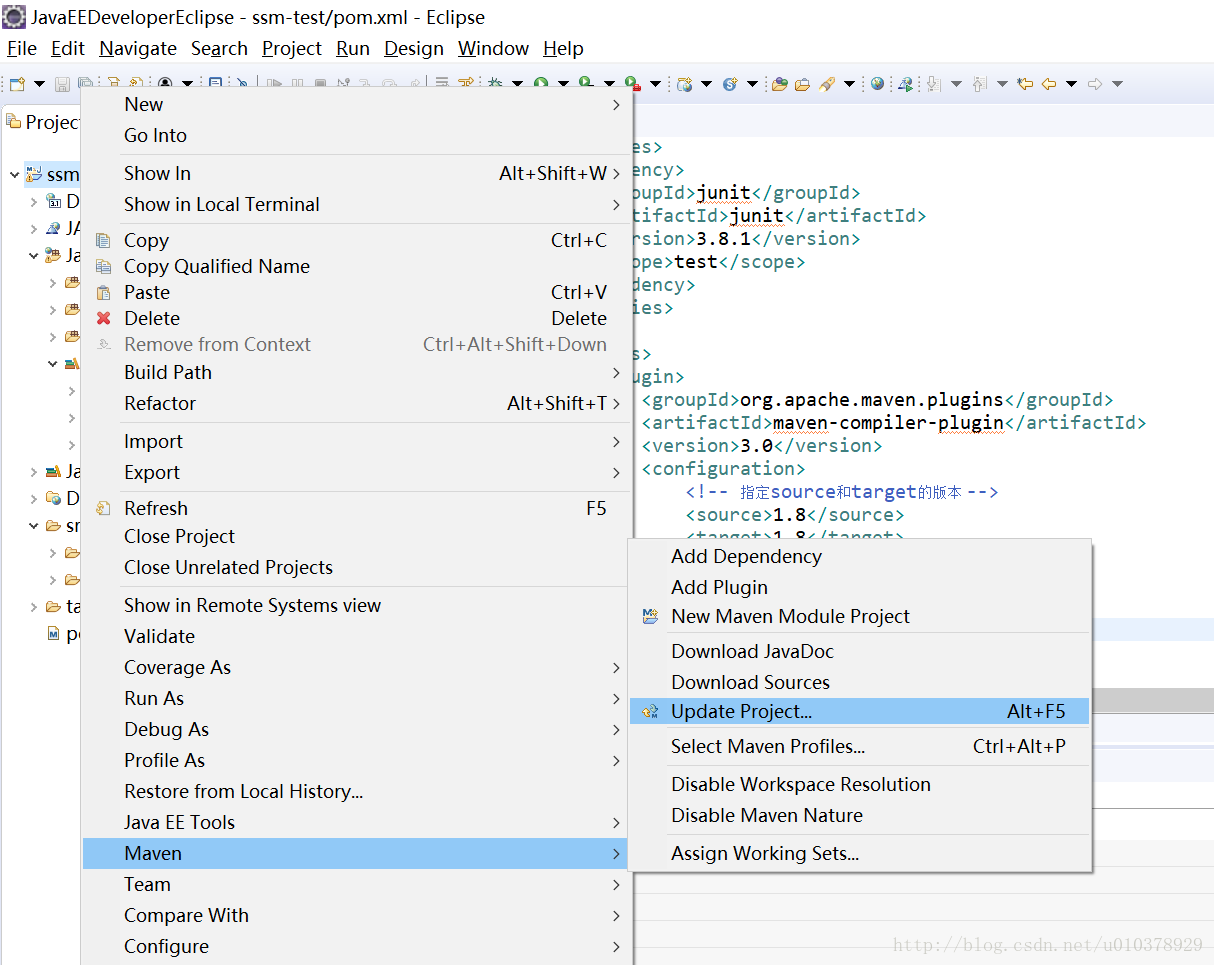Open the dropdown arrow beside Search icon

pyautogui.click(x=849, y=84)
